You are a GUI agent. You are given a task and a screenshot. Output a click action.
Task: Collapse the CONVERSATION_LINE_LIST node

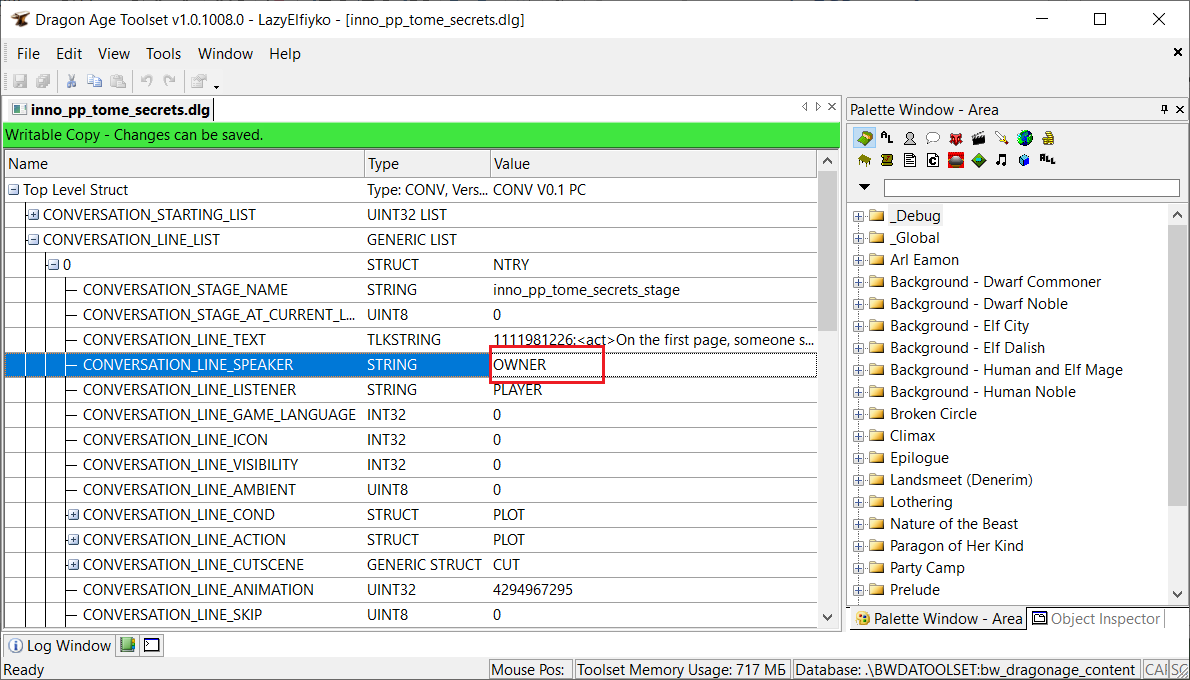click(x=33, y=240)
